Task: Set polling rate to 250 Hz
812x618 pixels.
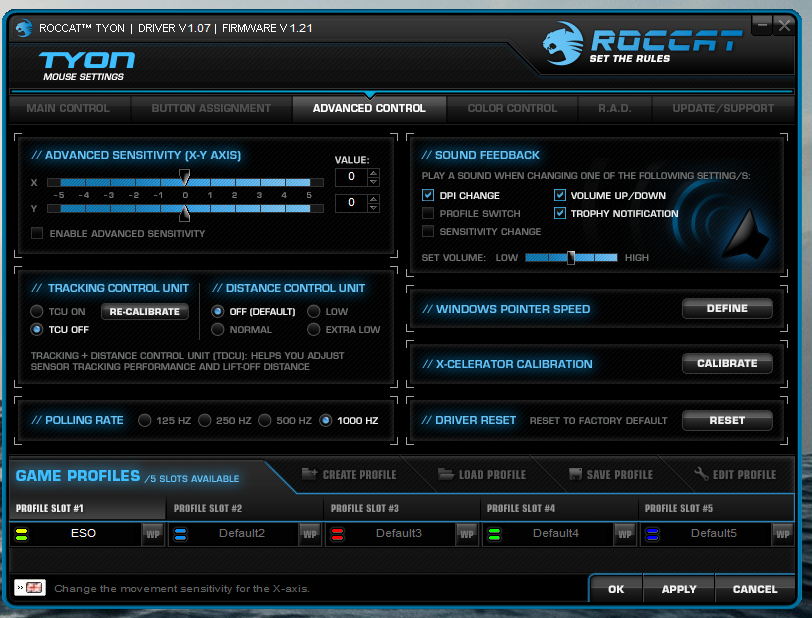Action: pyautogui.click(x=205, y=420)
